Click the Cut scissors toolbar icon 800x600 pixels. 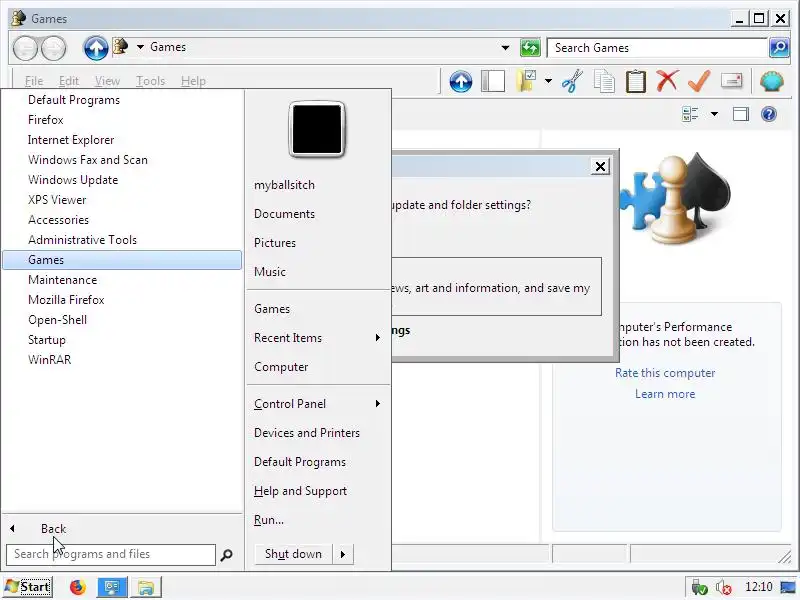tap(572, 81)
